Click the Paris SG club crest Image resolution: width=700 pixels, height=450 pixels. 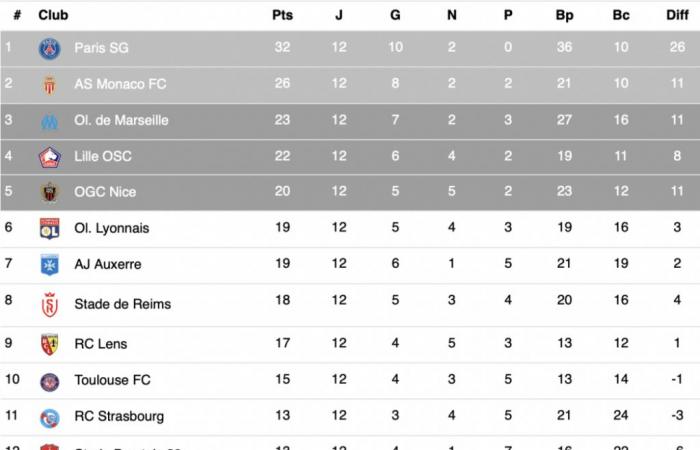click(x=49, y=48)
